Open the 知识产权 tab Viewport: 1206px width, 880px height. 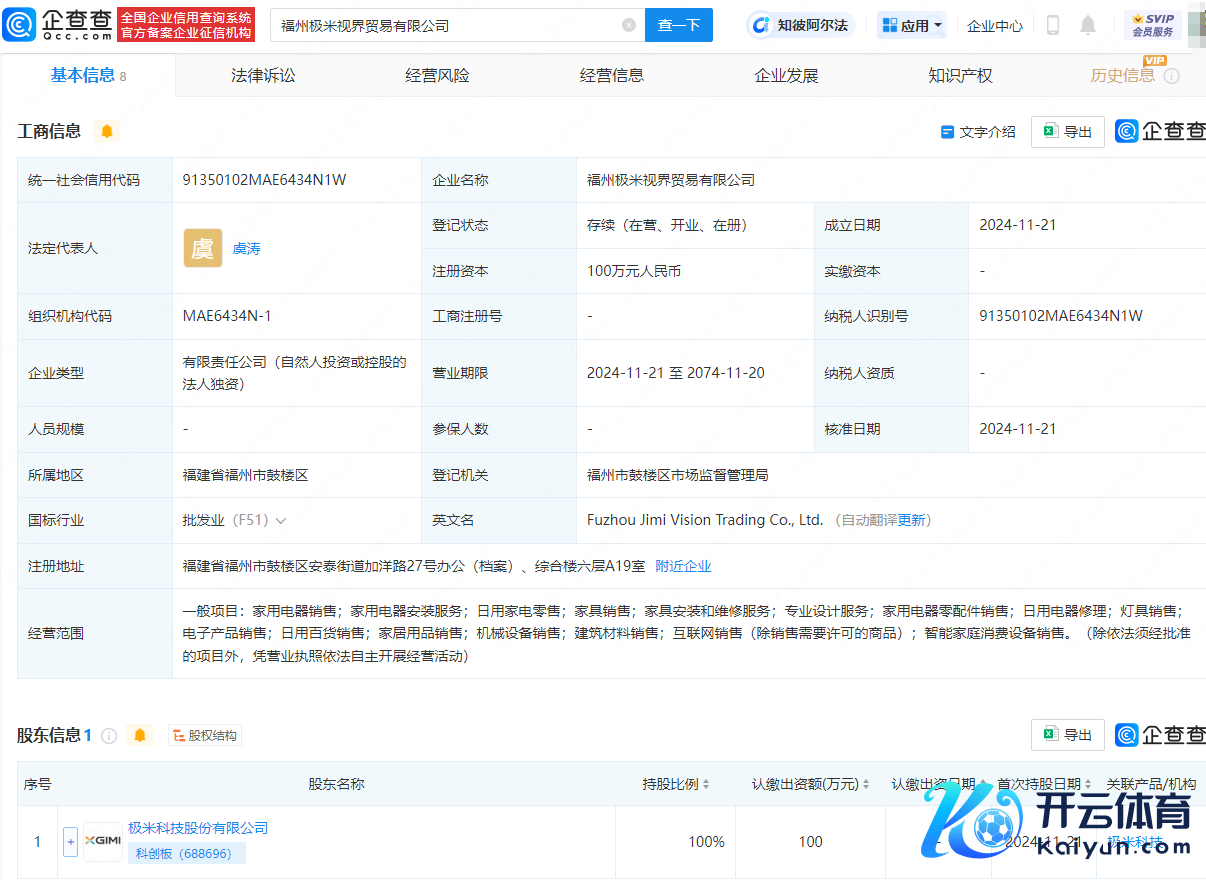pos(960,75)
